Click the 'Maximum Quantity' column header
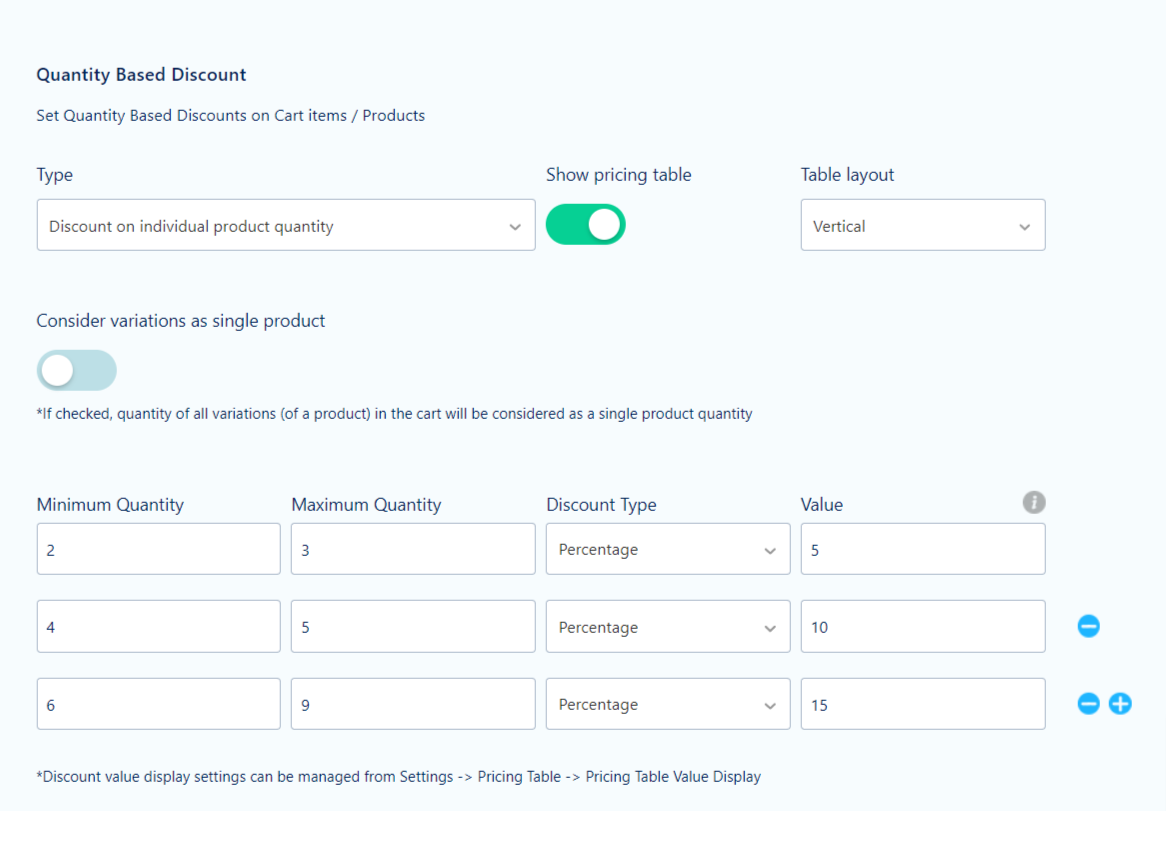 pos(366,505)
